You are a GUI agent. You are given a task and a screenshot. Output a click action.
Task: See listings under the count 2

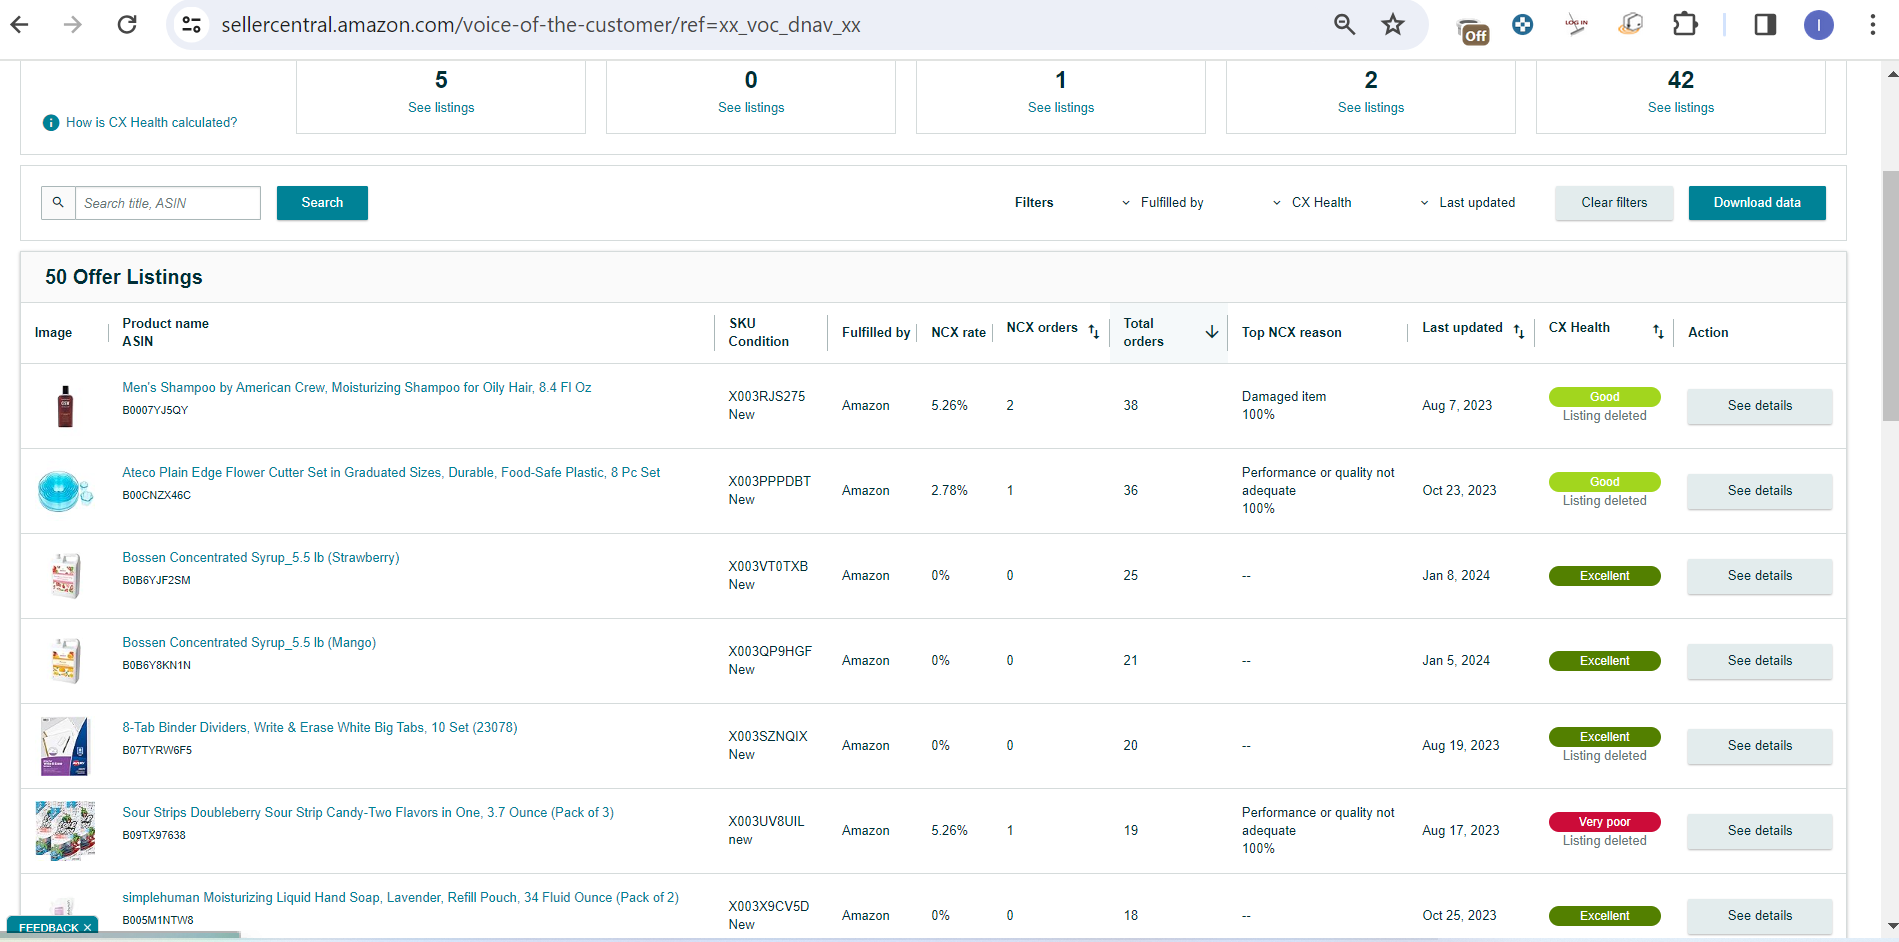click(1371, 108)
